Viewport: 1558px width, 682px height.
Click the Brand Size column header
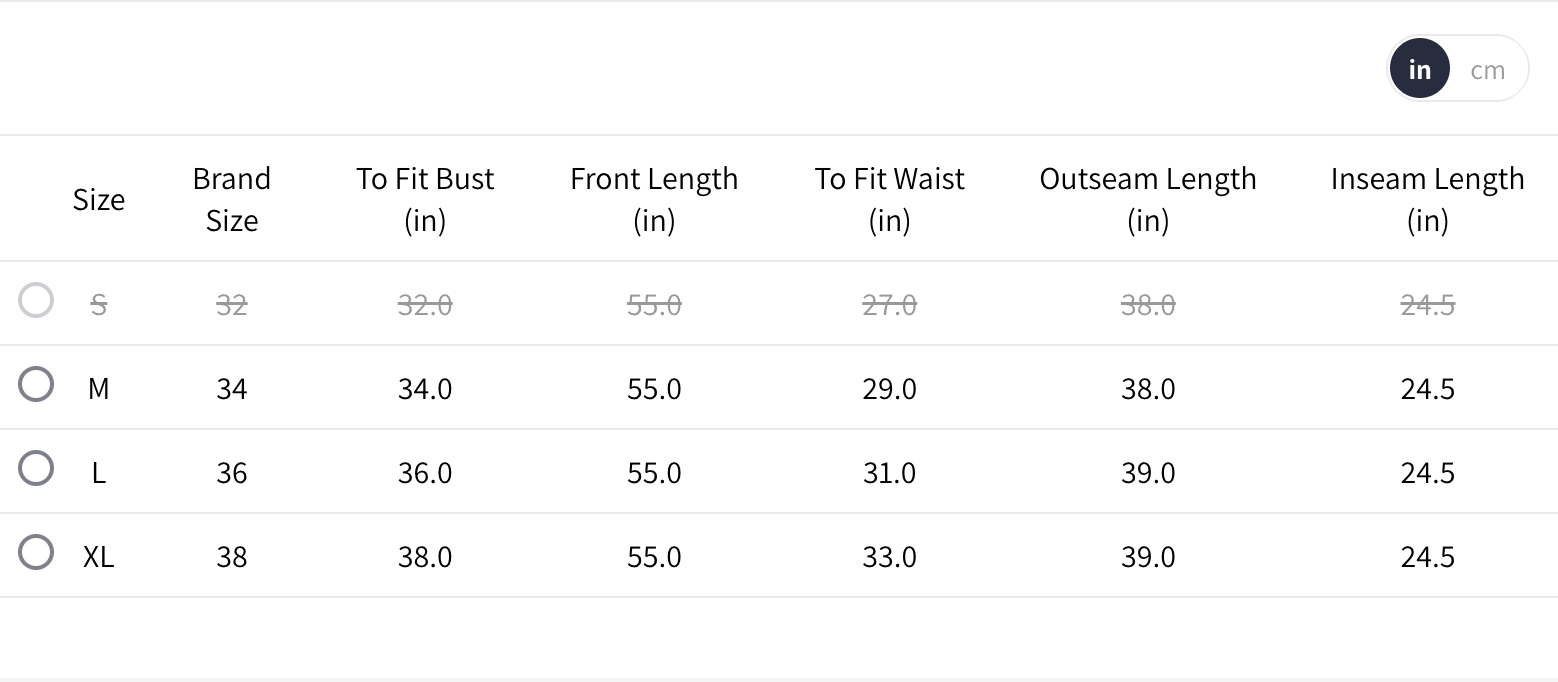coord(231,199)
